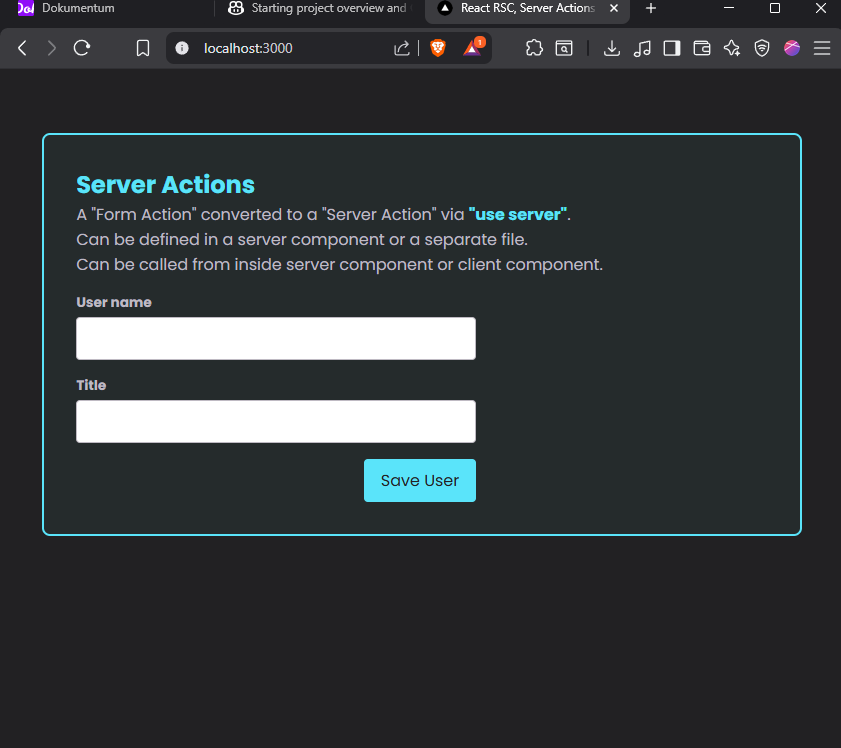Image resolution: width=841 pixels, height=748 pixels.
Task: Click the Brave VPN shield icon
Action: tap(762, 47)
